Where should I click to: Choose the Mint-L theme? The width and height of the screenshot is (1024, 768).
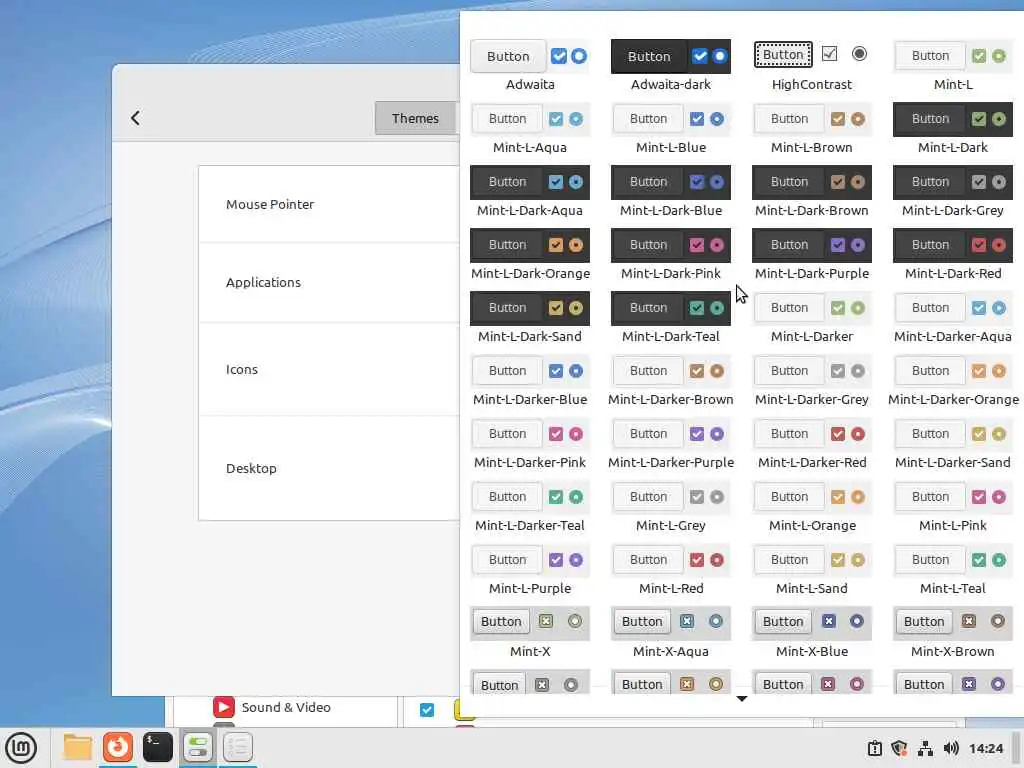tap(953, 65)
